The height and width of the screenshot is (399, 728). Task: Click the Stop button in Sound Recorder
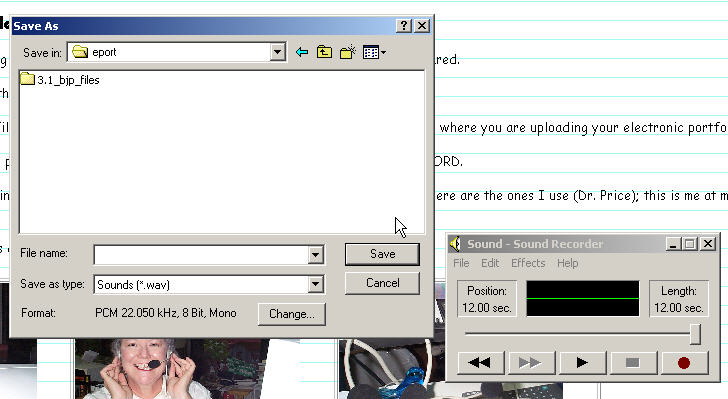click(x=633, y=362)
